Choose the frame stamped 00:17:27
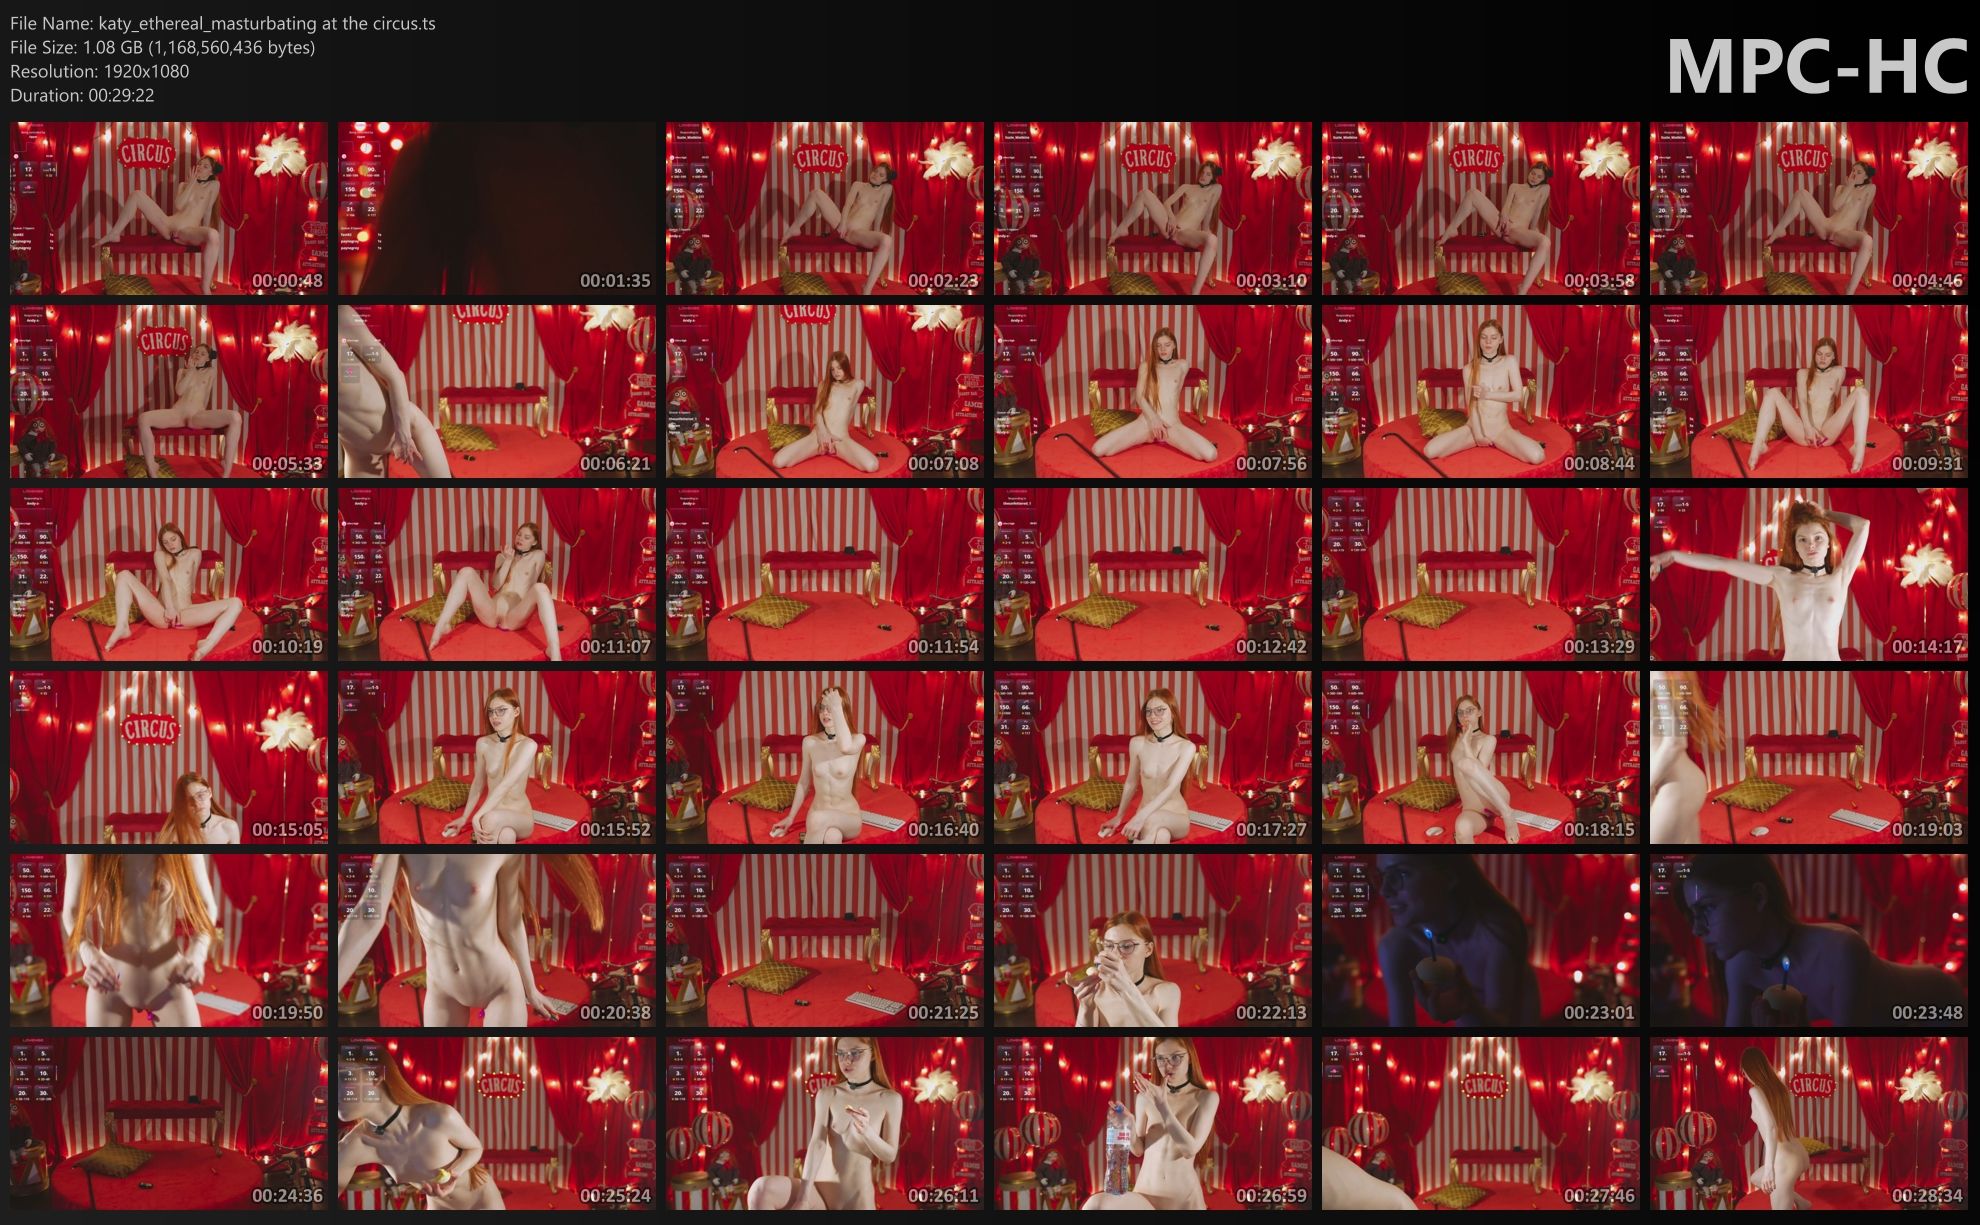The height and width of the screenshot is (1225, 1980). pos(1153,758)
